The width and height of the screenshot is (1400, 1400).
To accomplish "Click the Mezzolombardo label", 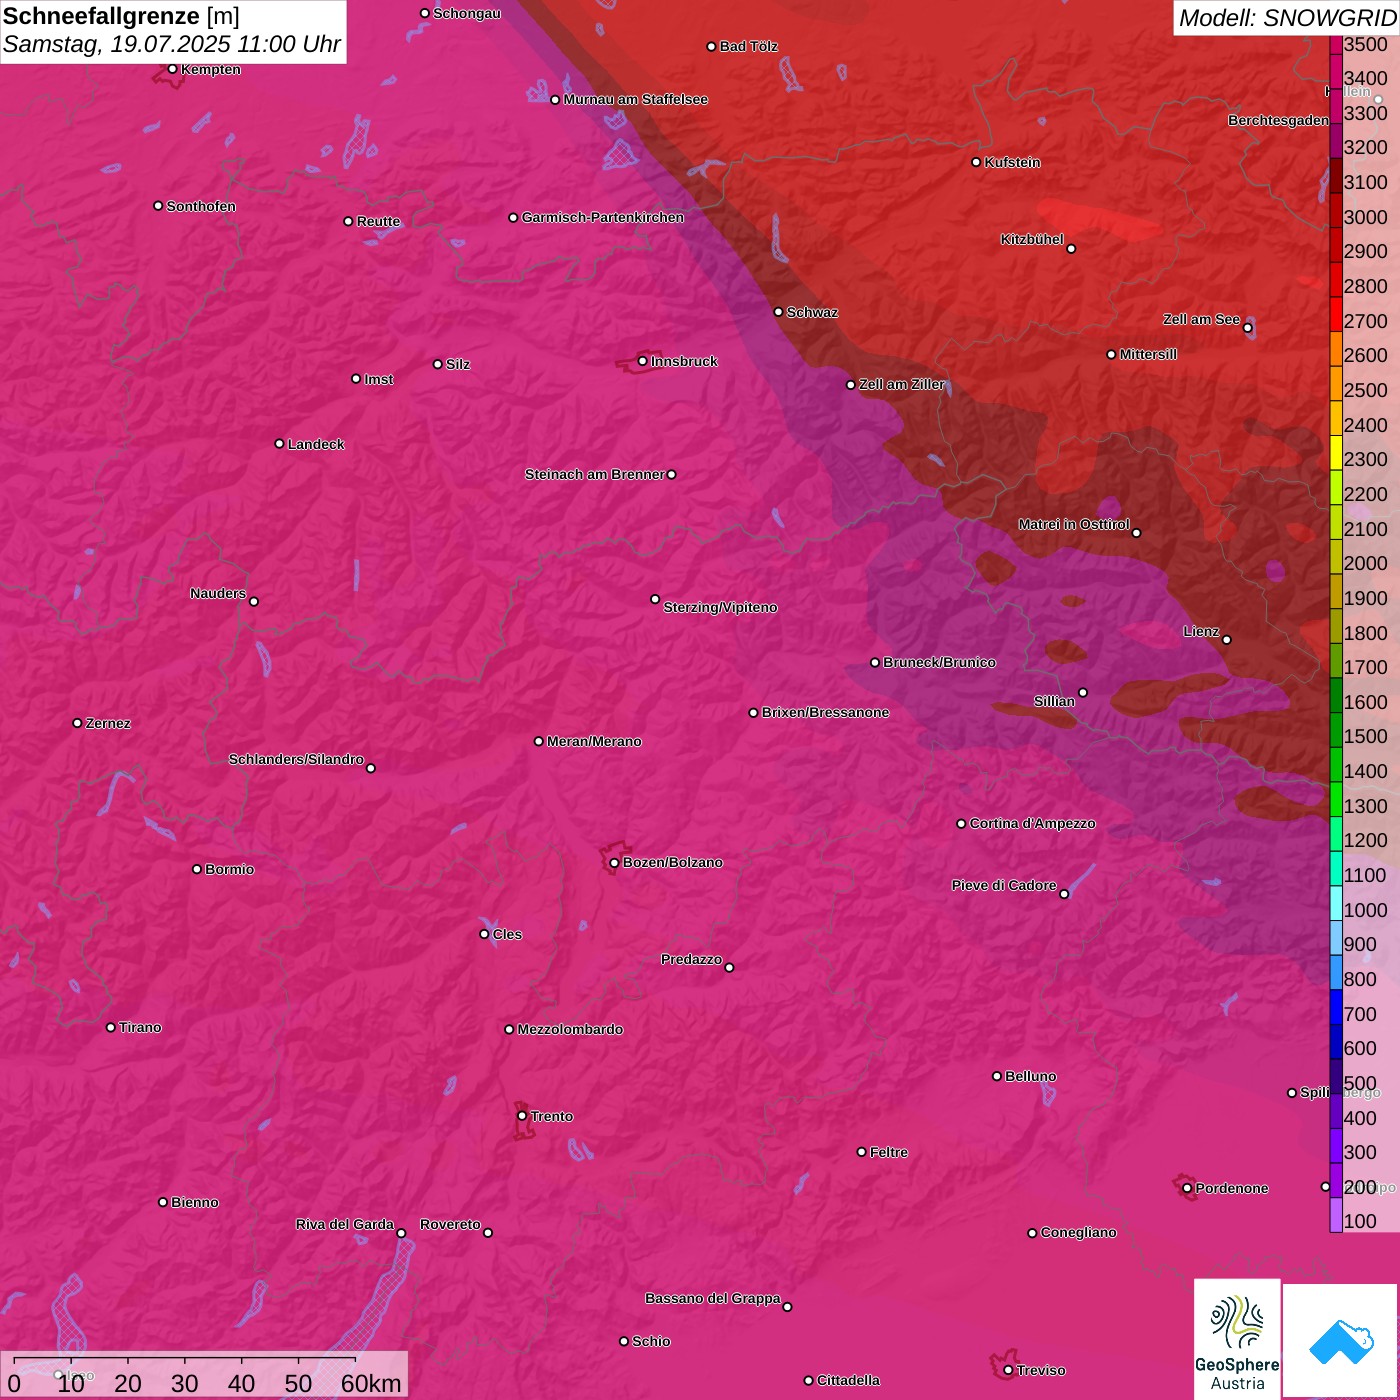I will (570, 1029).
